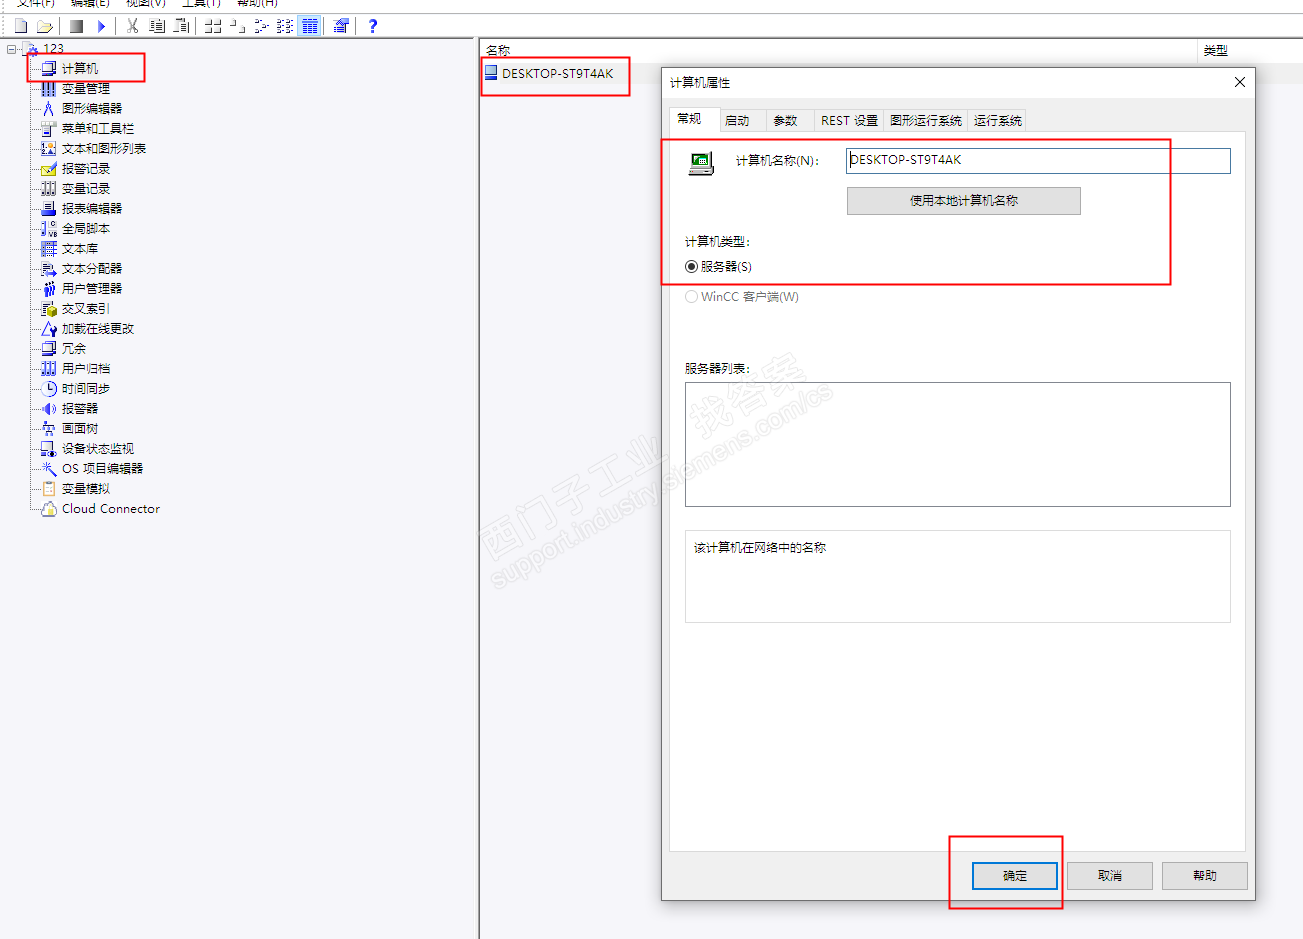Open 变量管理 in the tree
This screenshot has height=939, width=1303.
pos(86,88)
